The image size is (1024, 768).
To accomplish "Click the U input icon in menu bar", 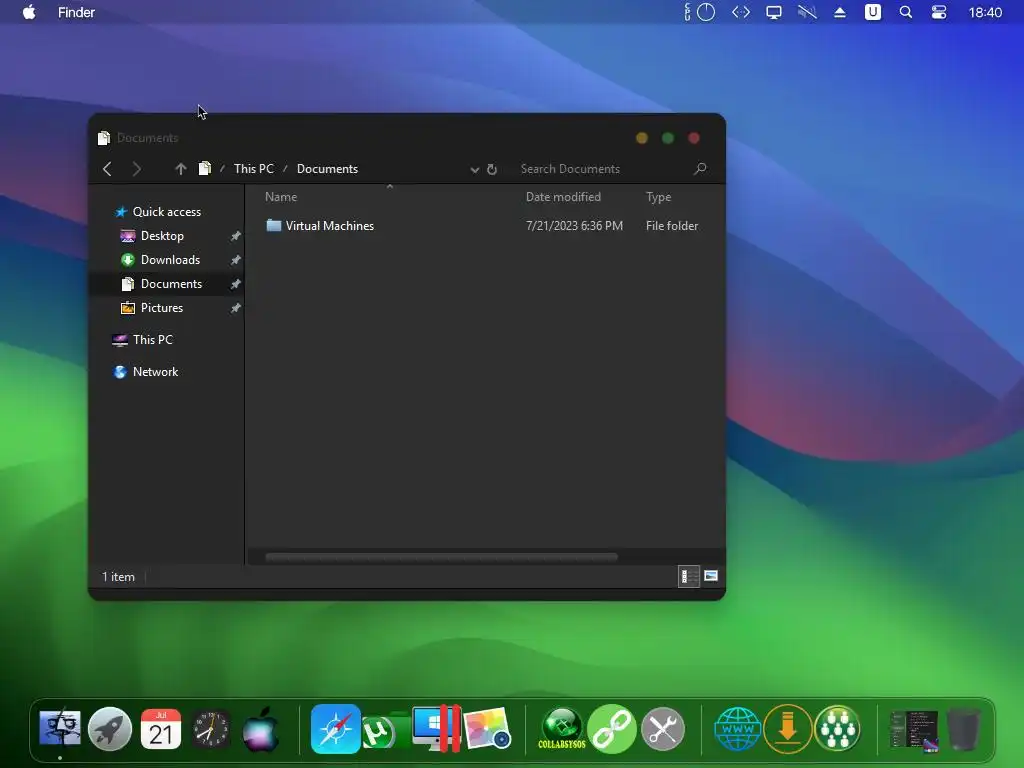I will coord(872,12).
